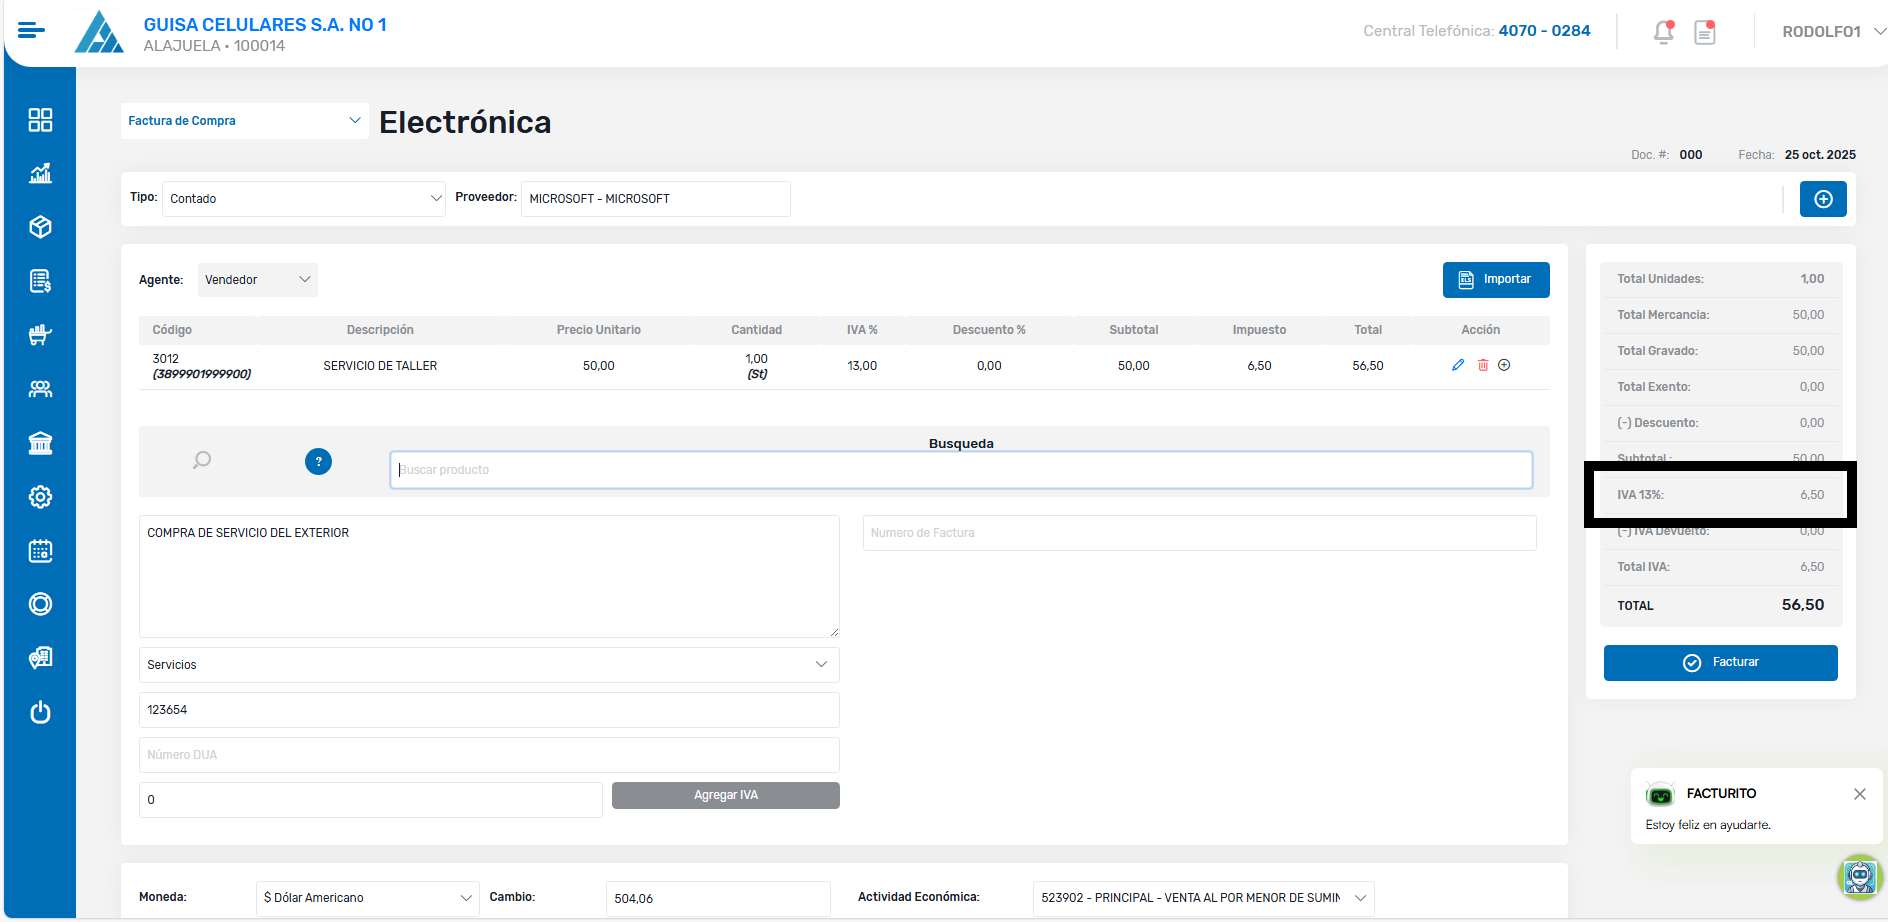Click the blue plus circle button
Viewport: 1888px width, 922px height.
[x=1822, y=199]
